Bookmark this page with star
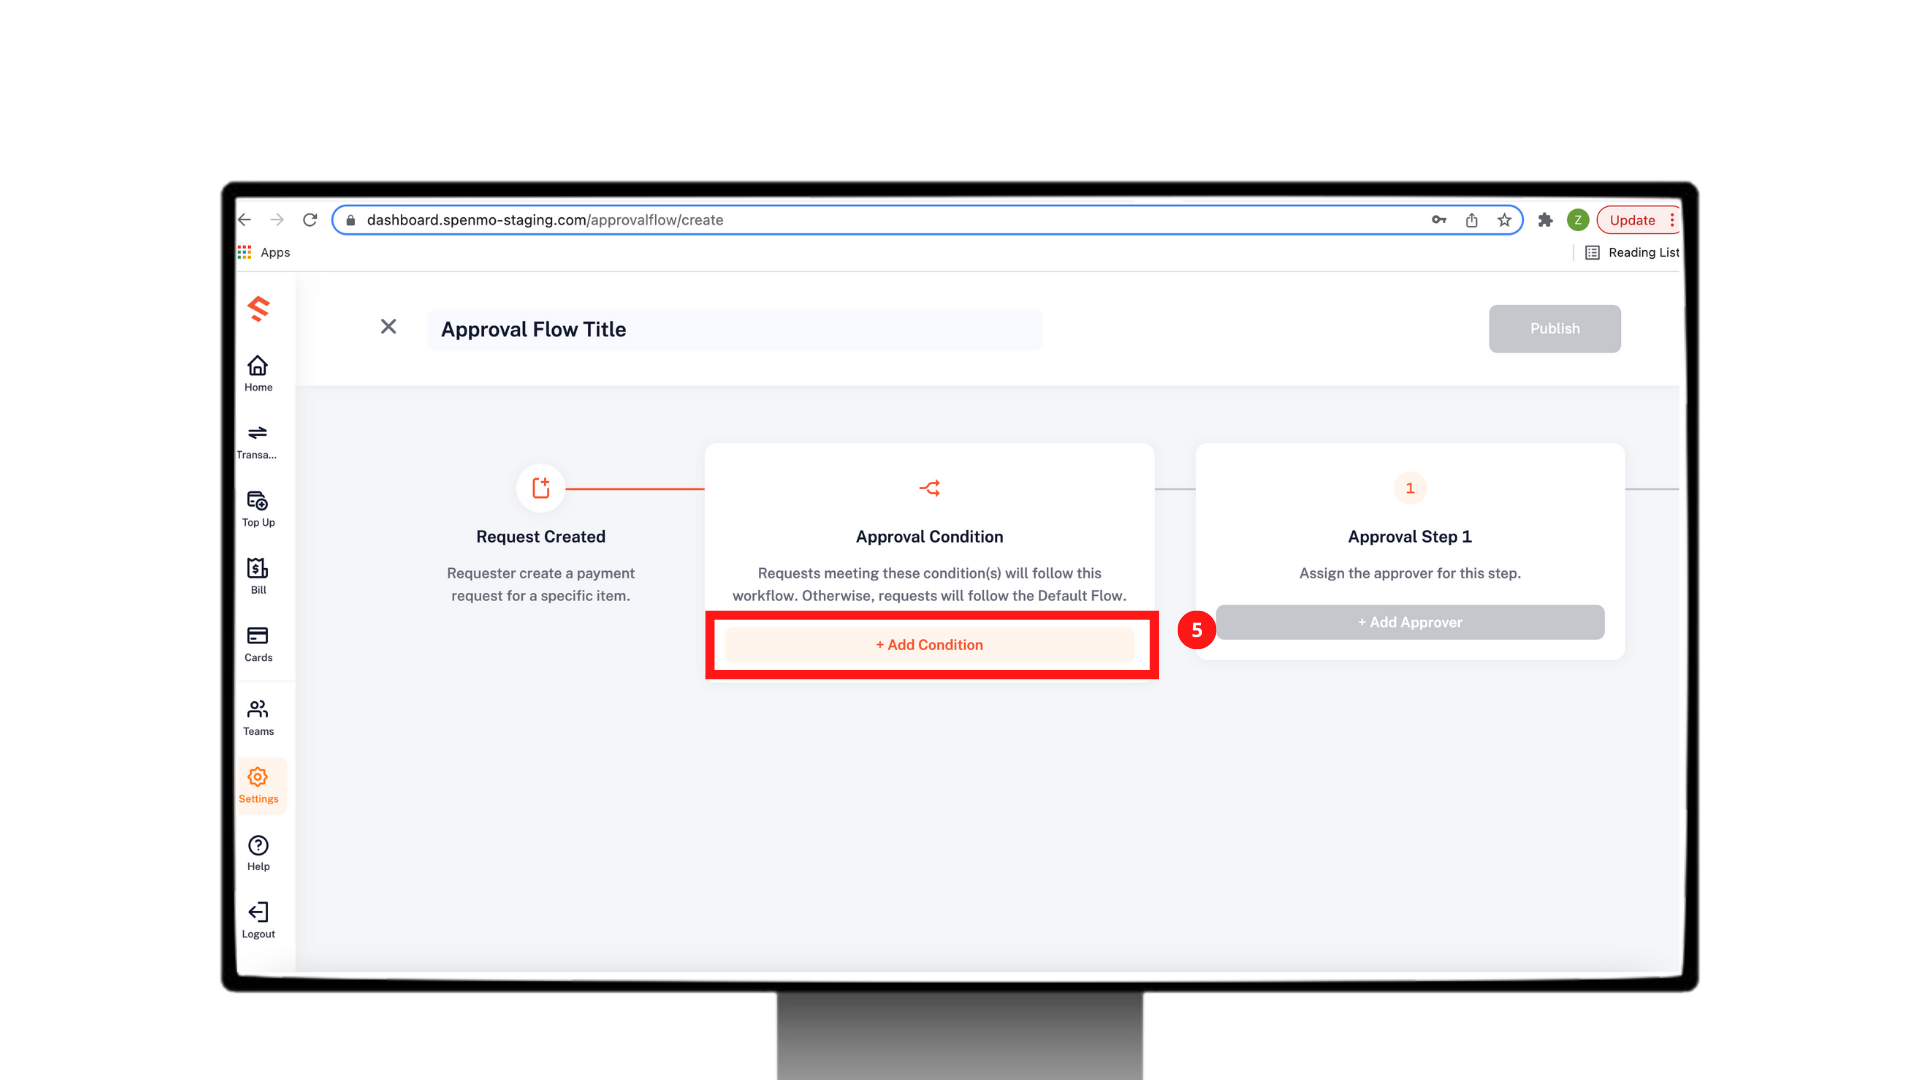The image size is (1920, 1080). tap(1504, 220)
